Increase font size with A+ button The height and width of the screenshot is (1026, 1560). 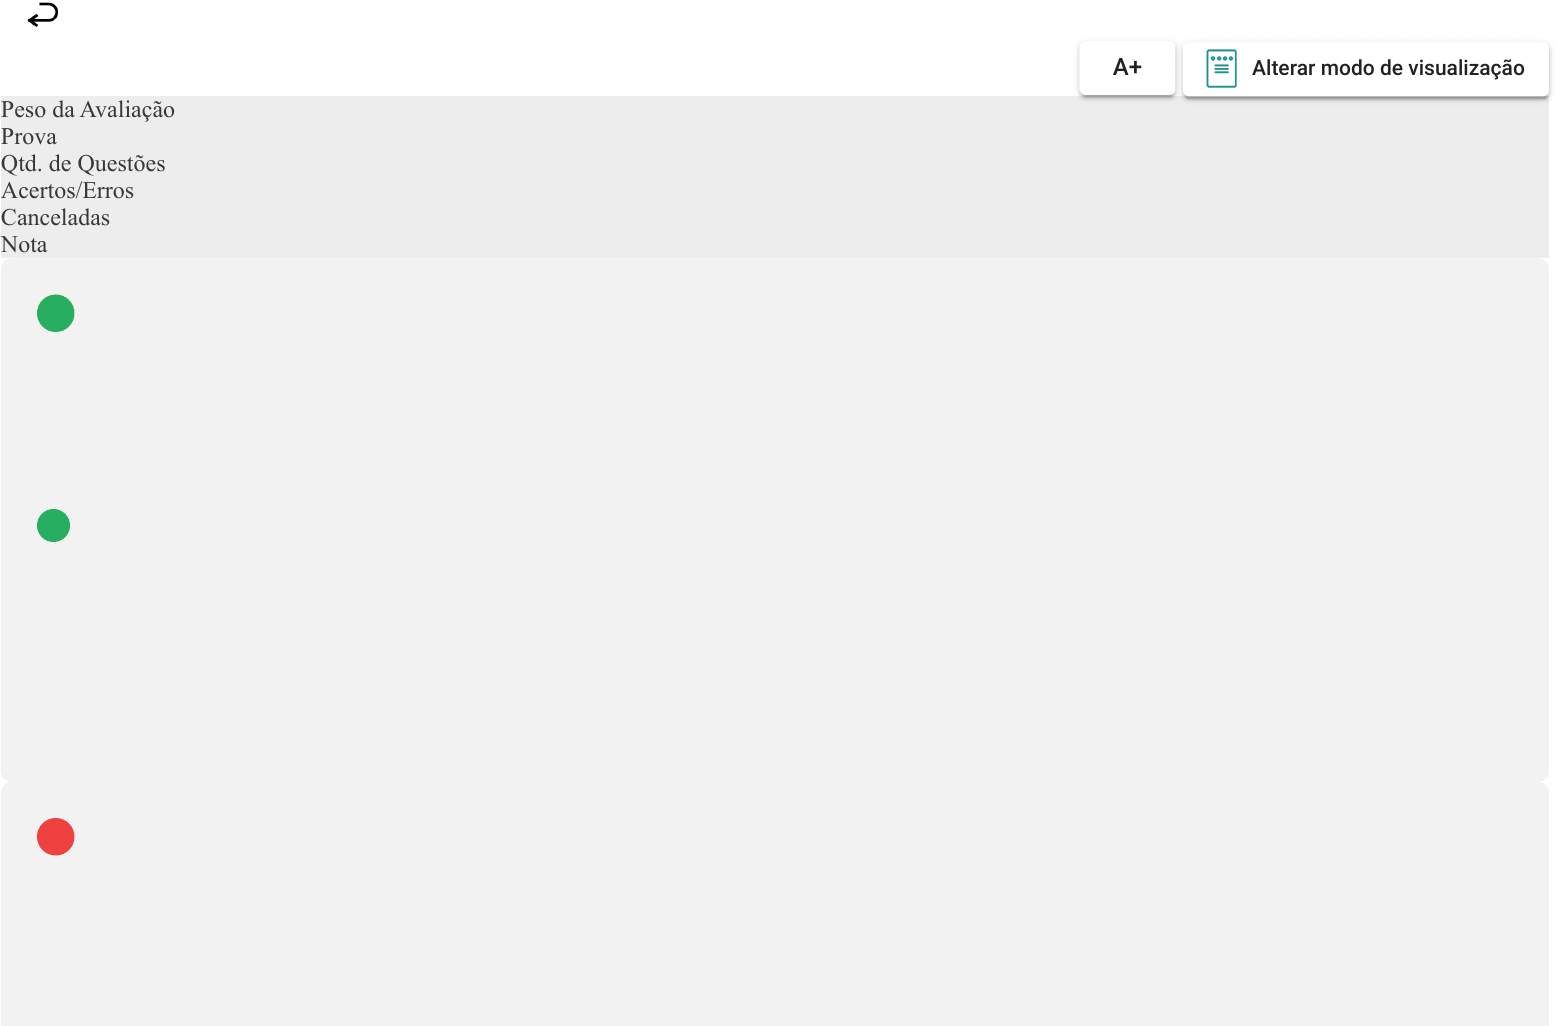[1127, 68]
